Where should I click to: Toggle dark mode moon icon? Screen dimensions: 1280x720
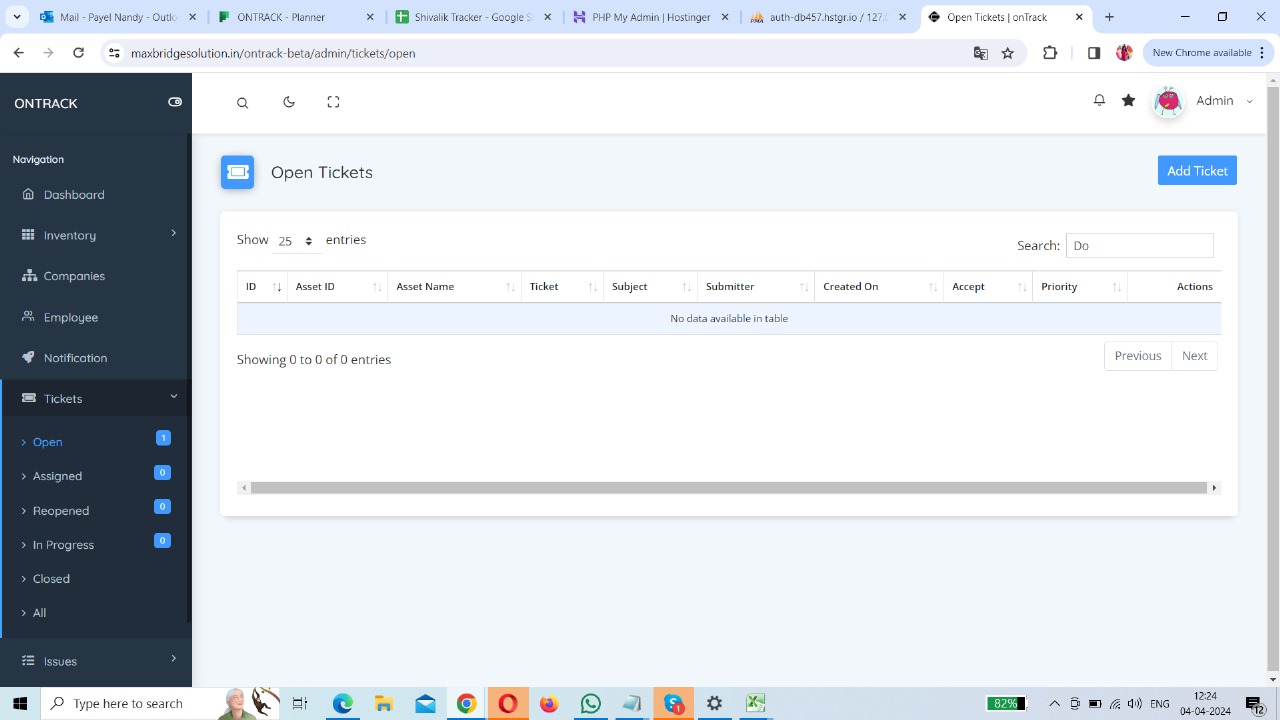pyautogui.click(x=289, y=102)
